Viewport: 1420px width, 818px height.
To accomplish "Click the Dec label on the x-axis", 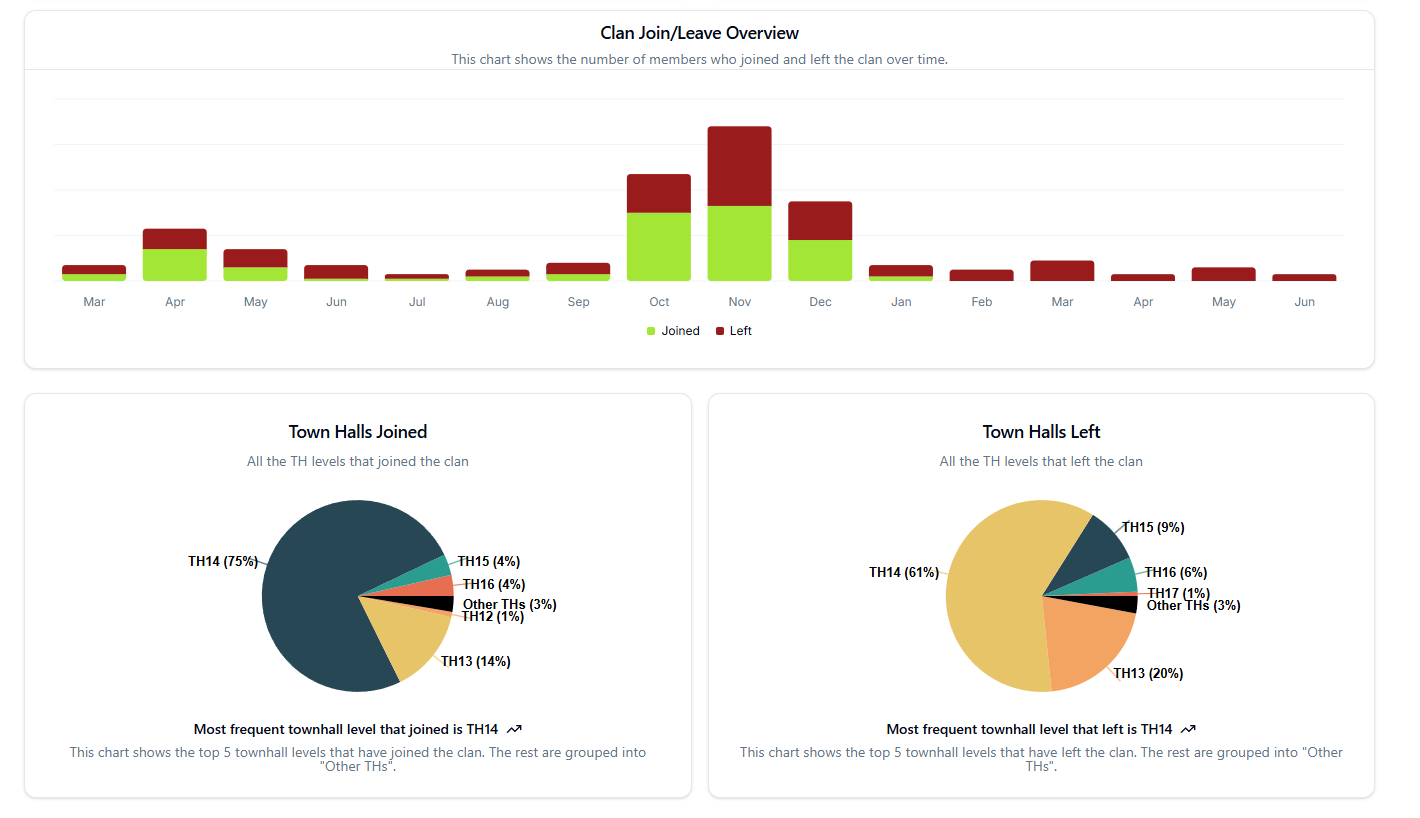I will click(820, 301).
